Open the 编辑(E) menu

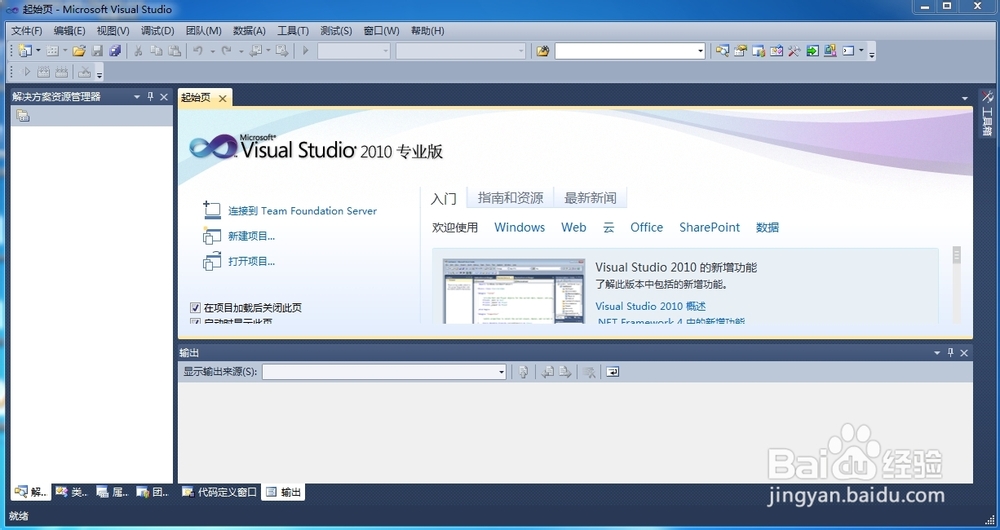pos(70,31)
